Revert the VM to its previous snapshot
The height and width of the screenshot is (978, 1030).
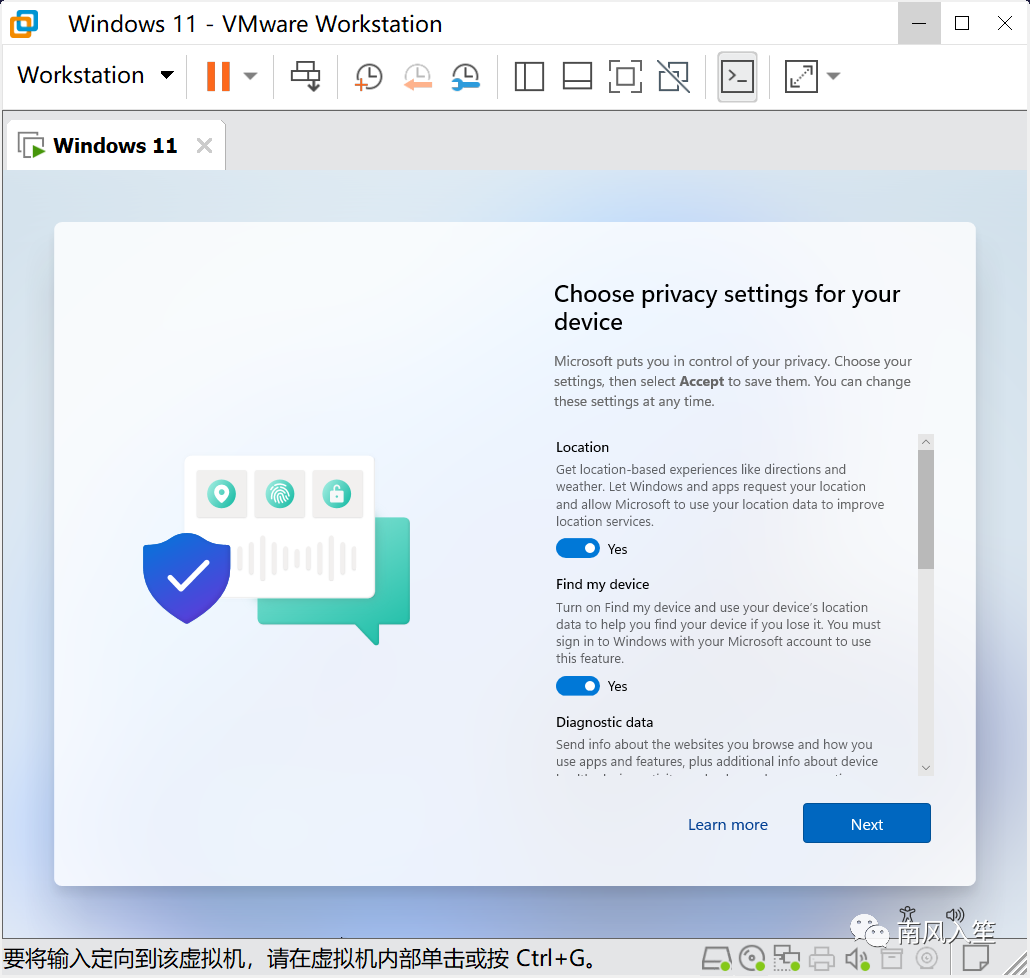tap(418, 77)
